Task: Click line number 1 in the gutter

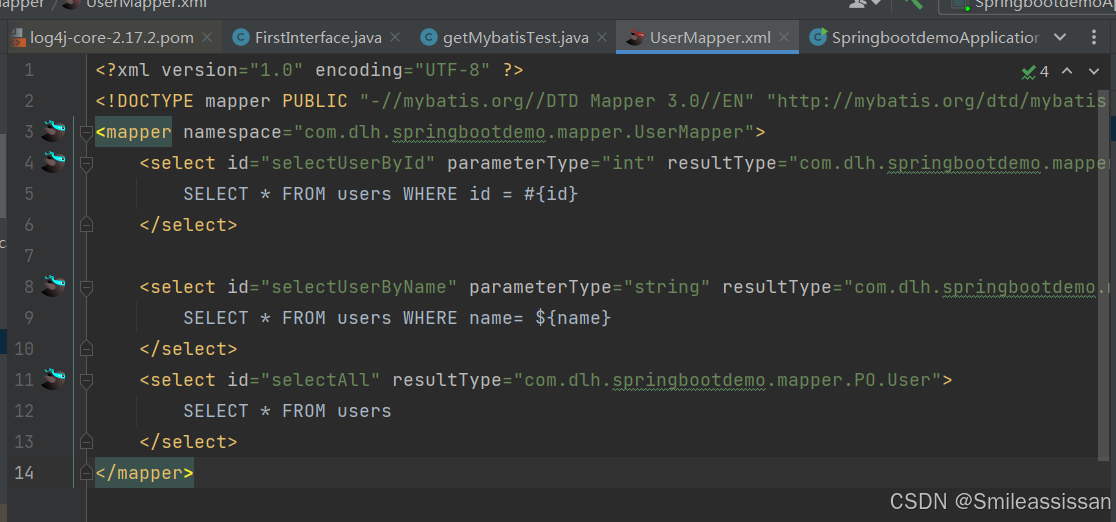Action: (x=28, y=70)
